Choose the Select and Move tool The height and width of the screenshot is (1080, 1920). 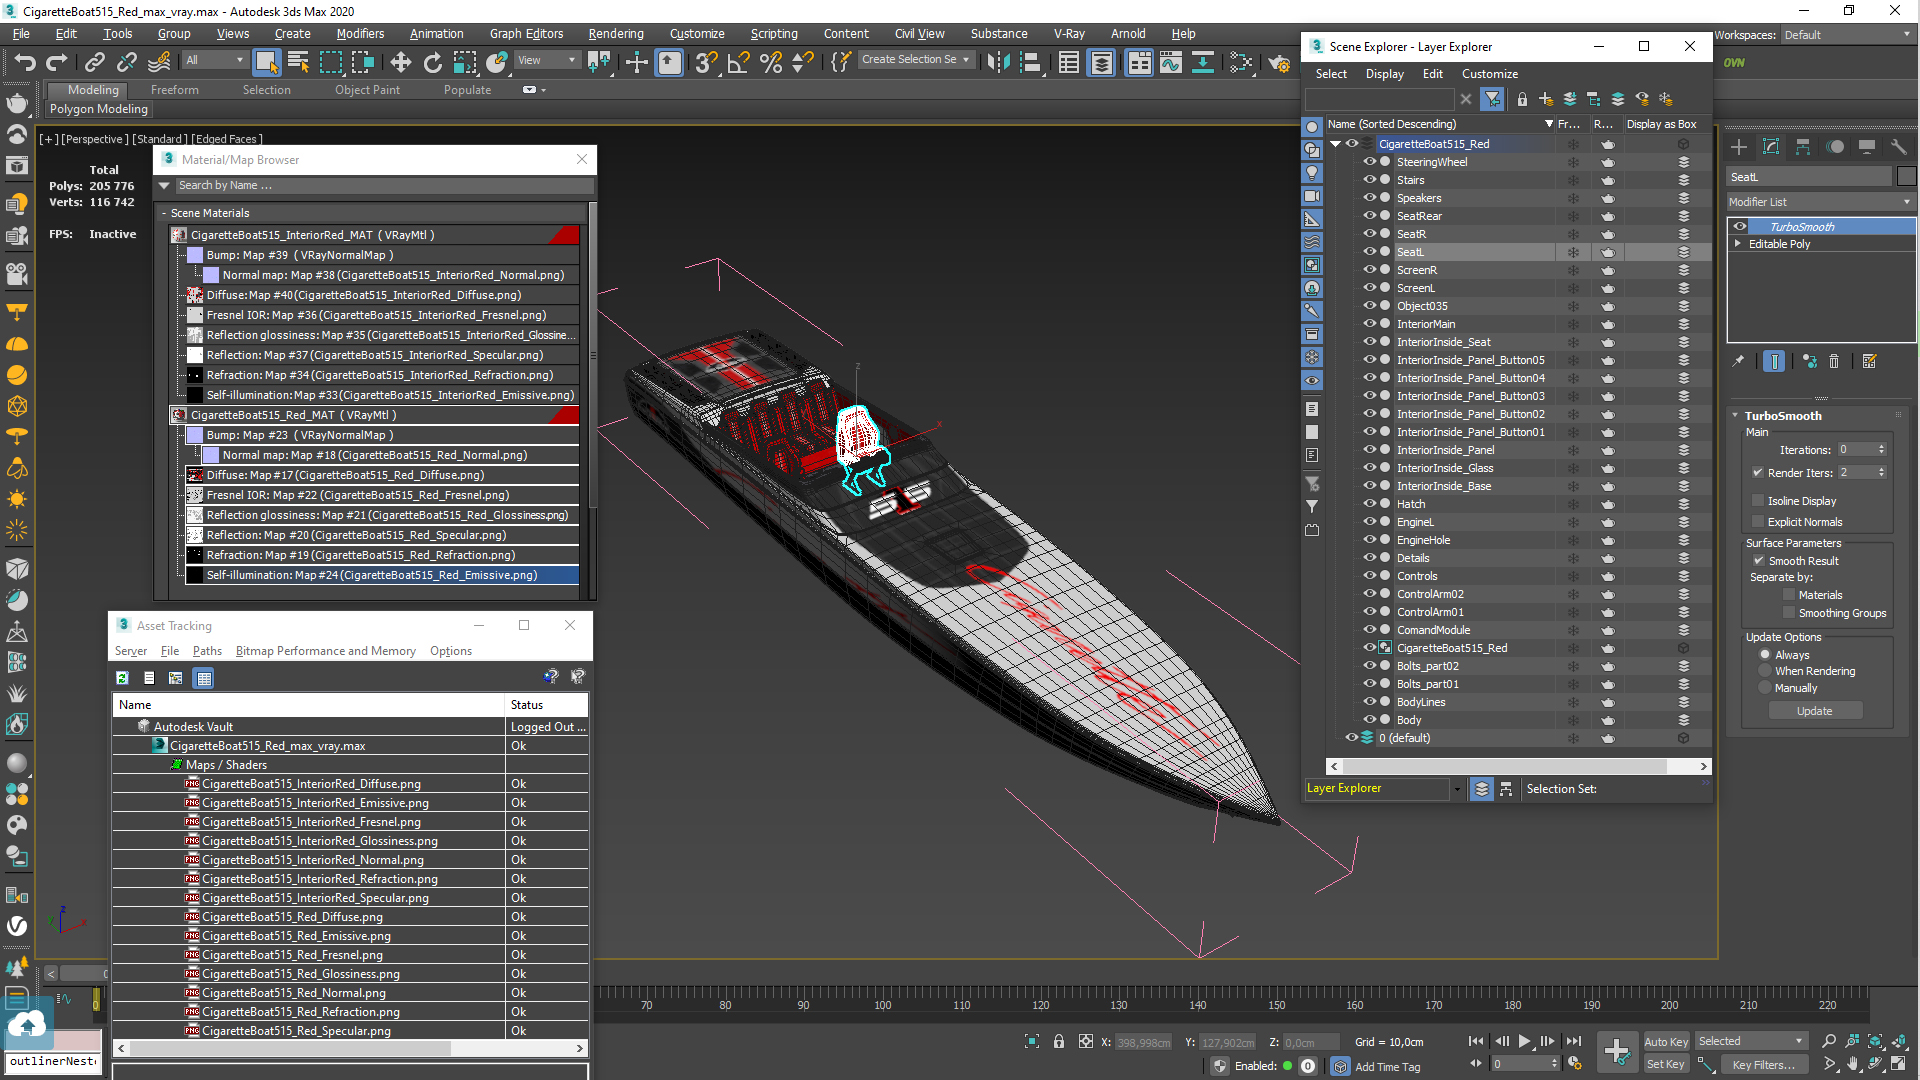click(x=400, y=62)
